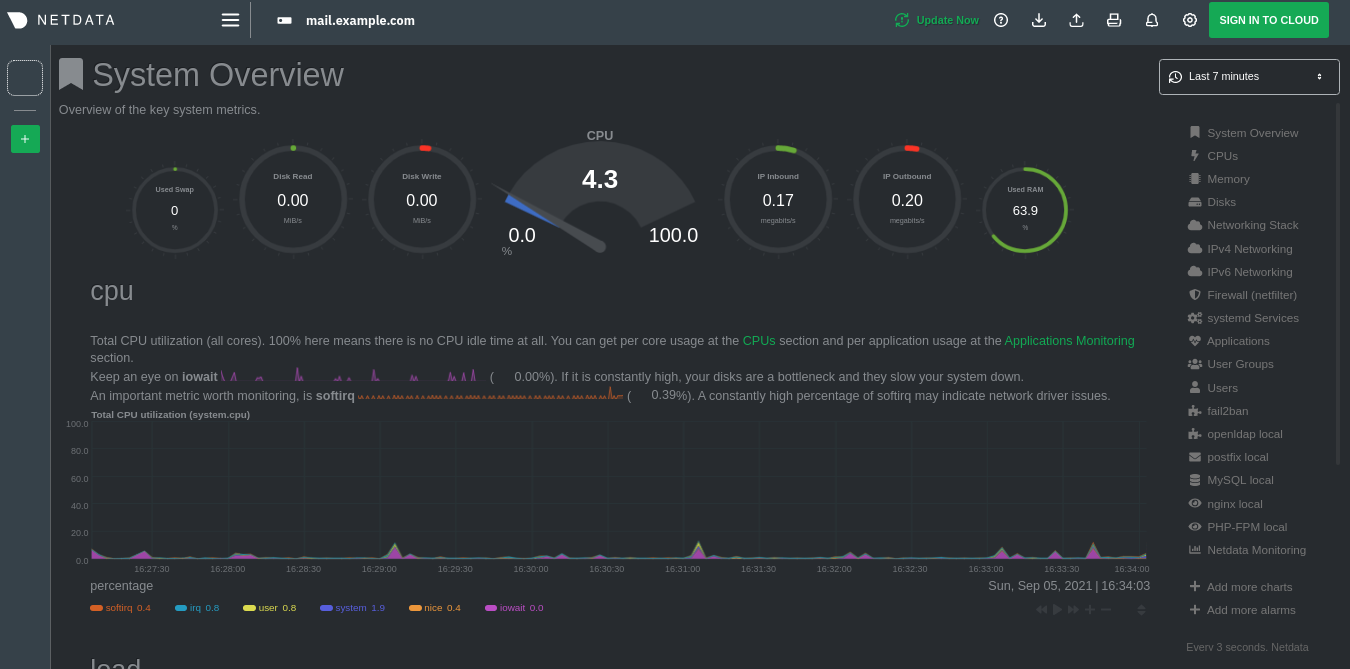Open the hamburger menu icon
Image resolution: width=1350 pixels, height=669 pixels.
230,20
